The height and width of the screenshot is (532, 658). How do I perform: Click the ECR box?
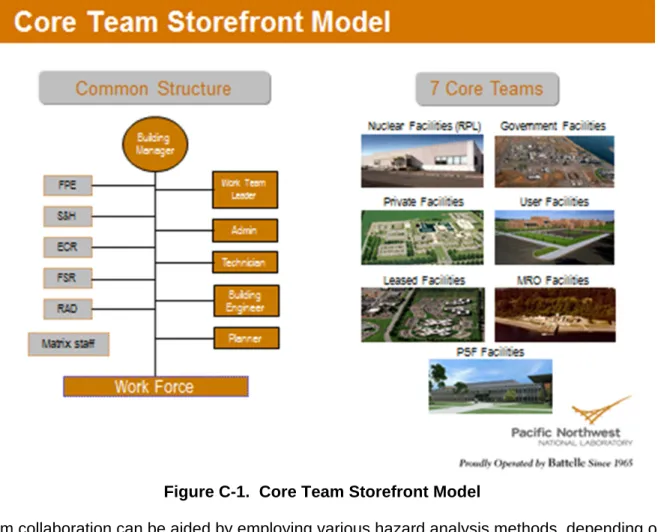[x=68, y=247]
